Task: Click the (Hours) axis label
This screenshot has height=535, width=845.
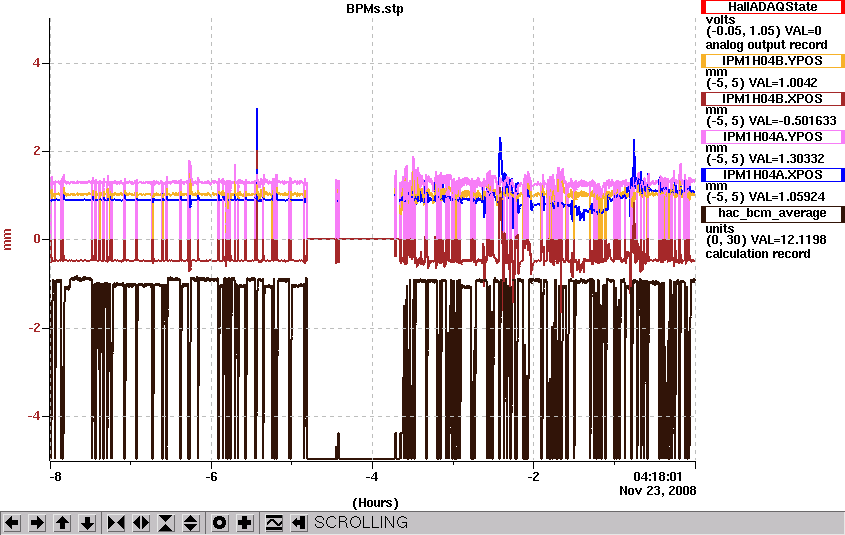Action: (375, 503)
